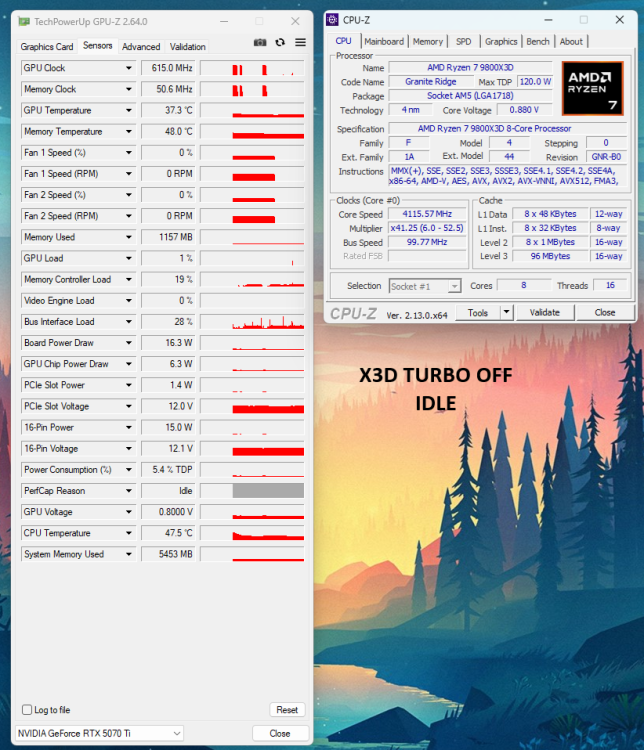The height and width of the screenshot is (750, 644).
Task: Switch to the Graphics Card tab
Action: tap(47, 46)
